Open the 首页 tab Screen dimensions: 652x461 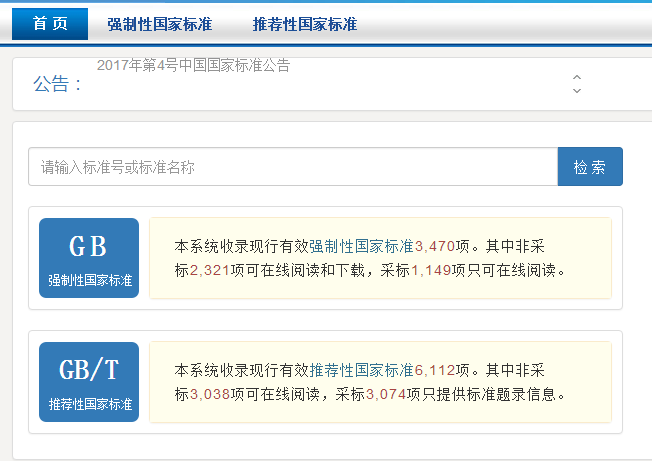click(x=50, y=24)
